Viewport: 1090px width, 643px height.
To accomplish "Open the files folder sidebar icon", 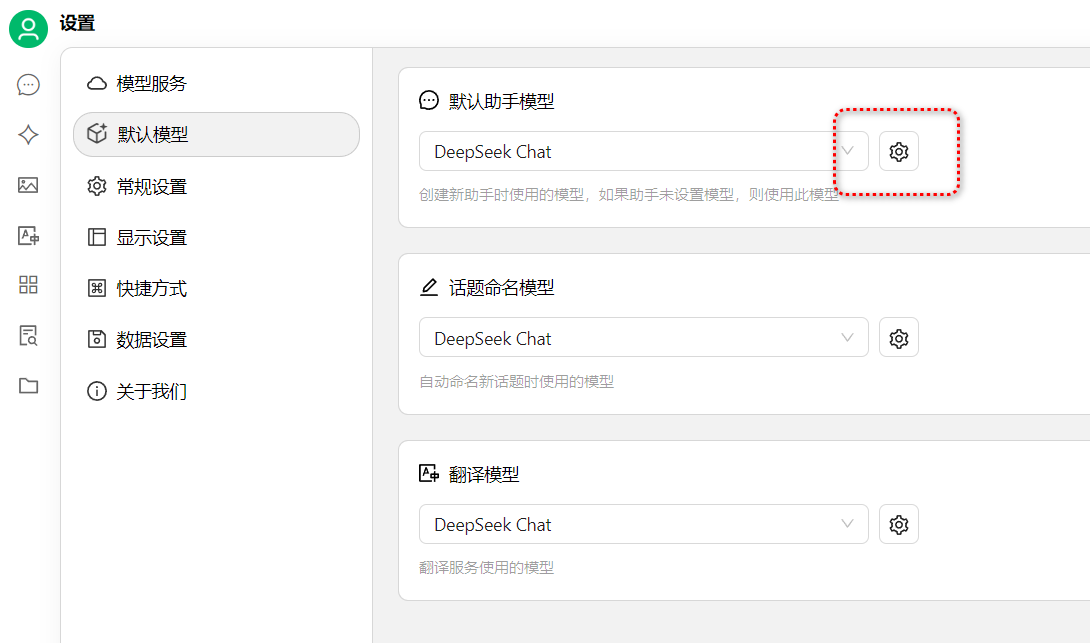I will [x=28, y=386].
